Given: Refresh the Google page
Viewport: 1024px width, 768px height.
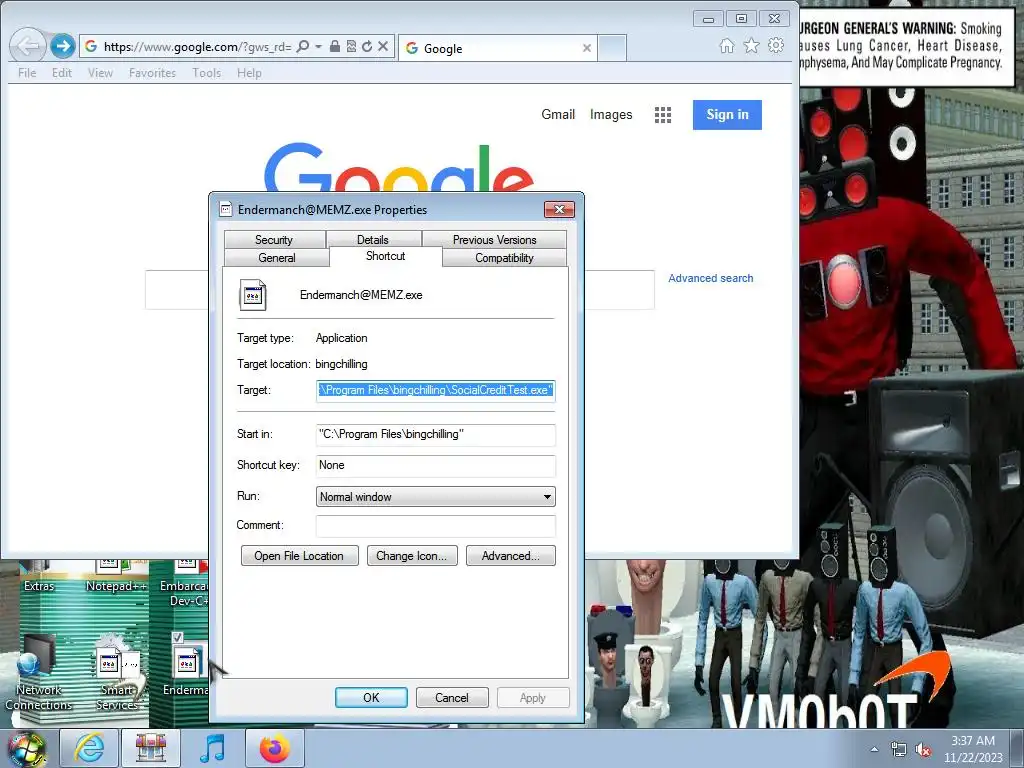Looking at the screenshot, I should point(367,46).
